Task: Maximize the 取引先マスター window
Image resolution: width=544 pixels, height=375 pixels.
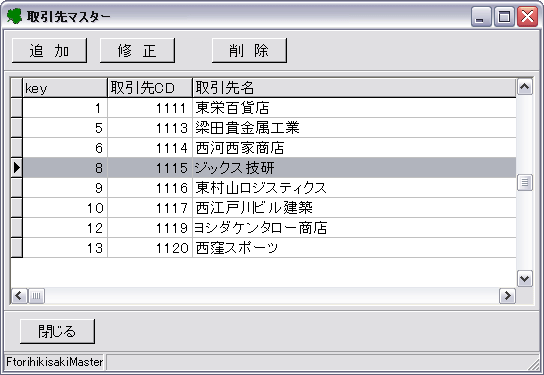Action: (504, 16)
